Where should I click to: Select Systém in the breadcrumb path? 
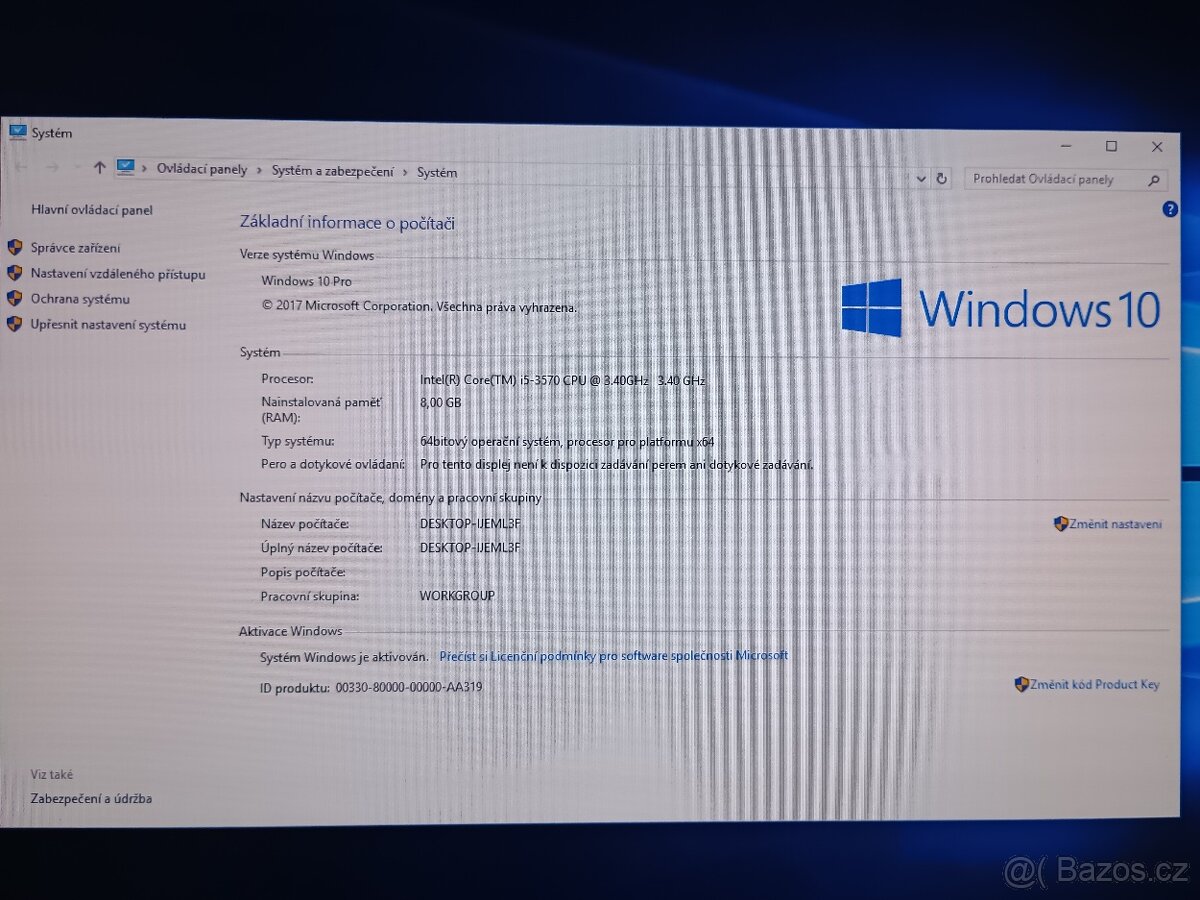click(437, 172)
